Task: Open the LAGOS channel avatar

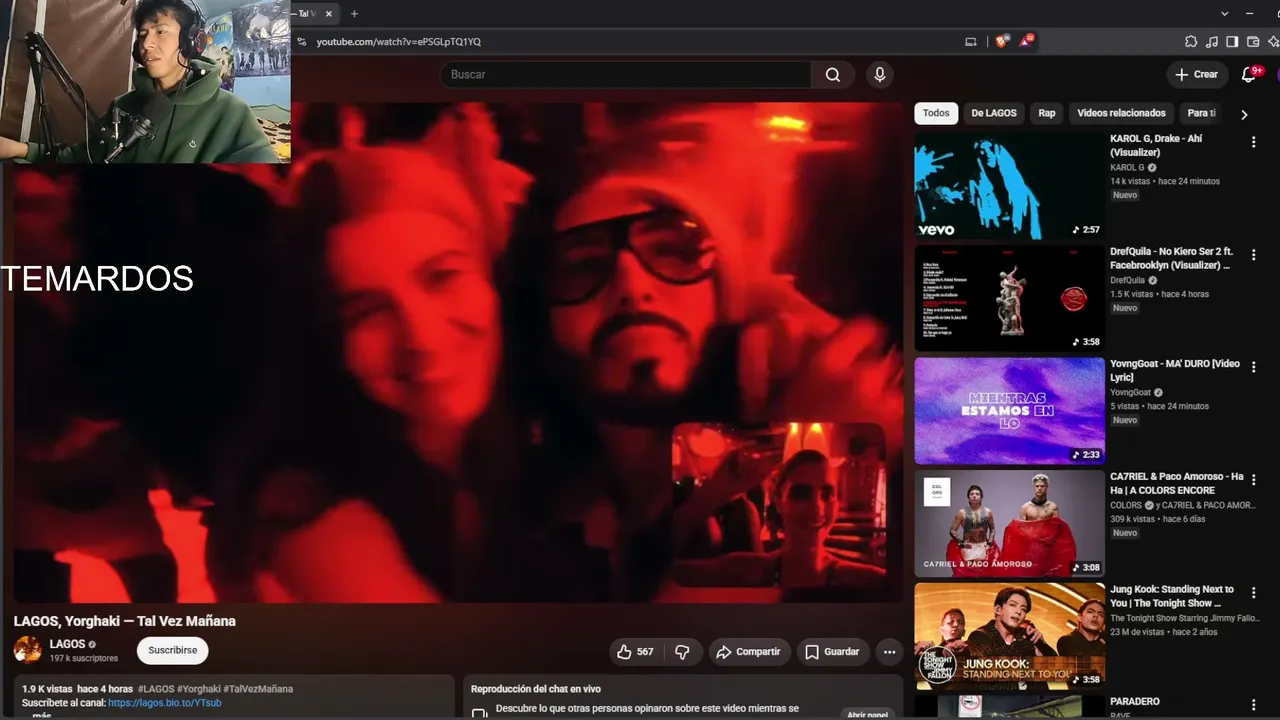Action: tap(28, 650)
